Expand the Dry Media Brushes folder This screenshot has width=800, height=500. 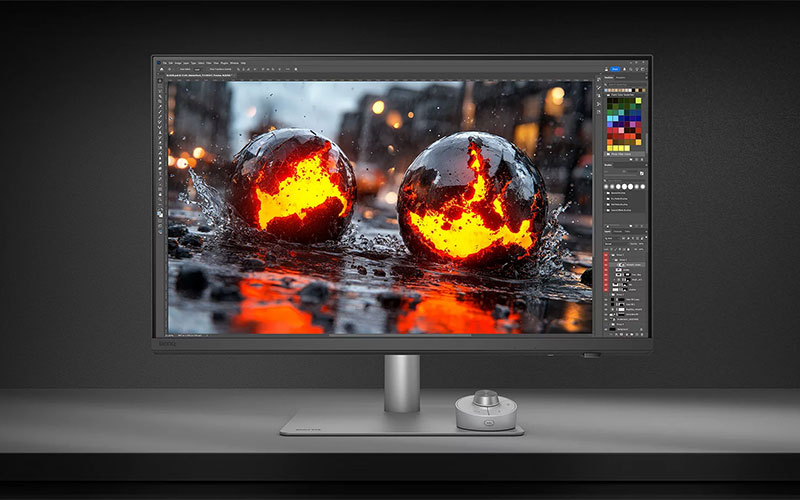coord(605,199)
